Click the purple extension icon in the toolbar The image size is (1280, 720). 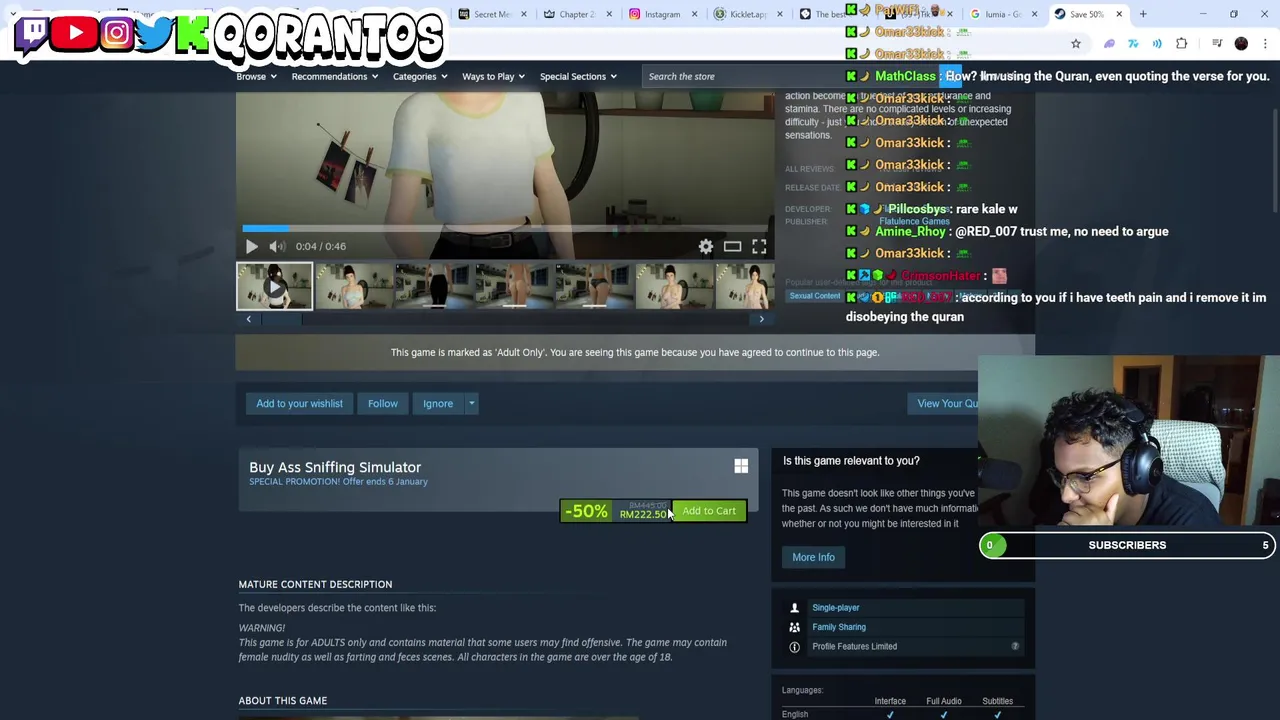(1109, 44)
